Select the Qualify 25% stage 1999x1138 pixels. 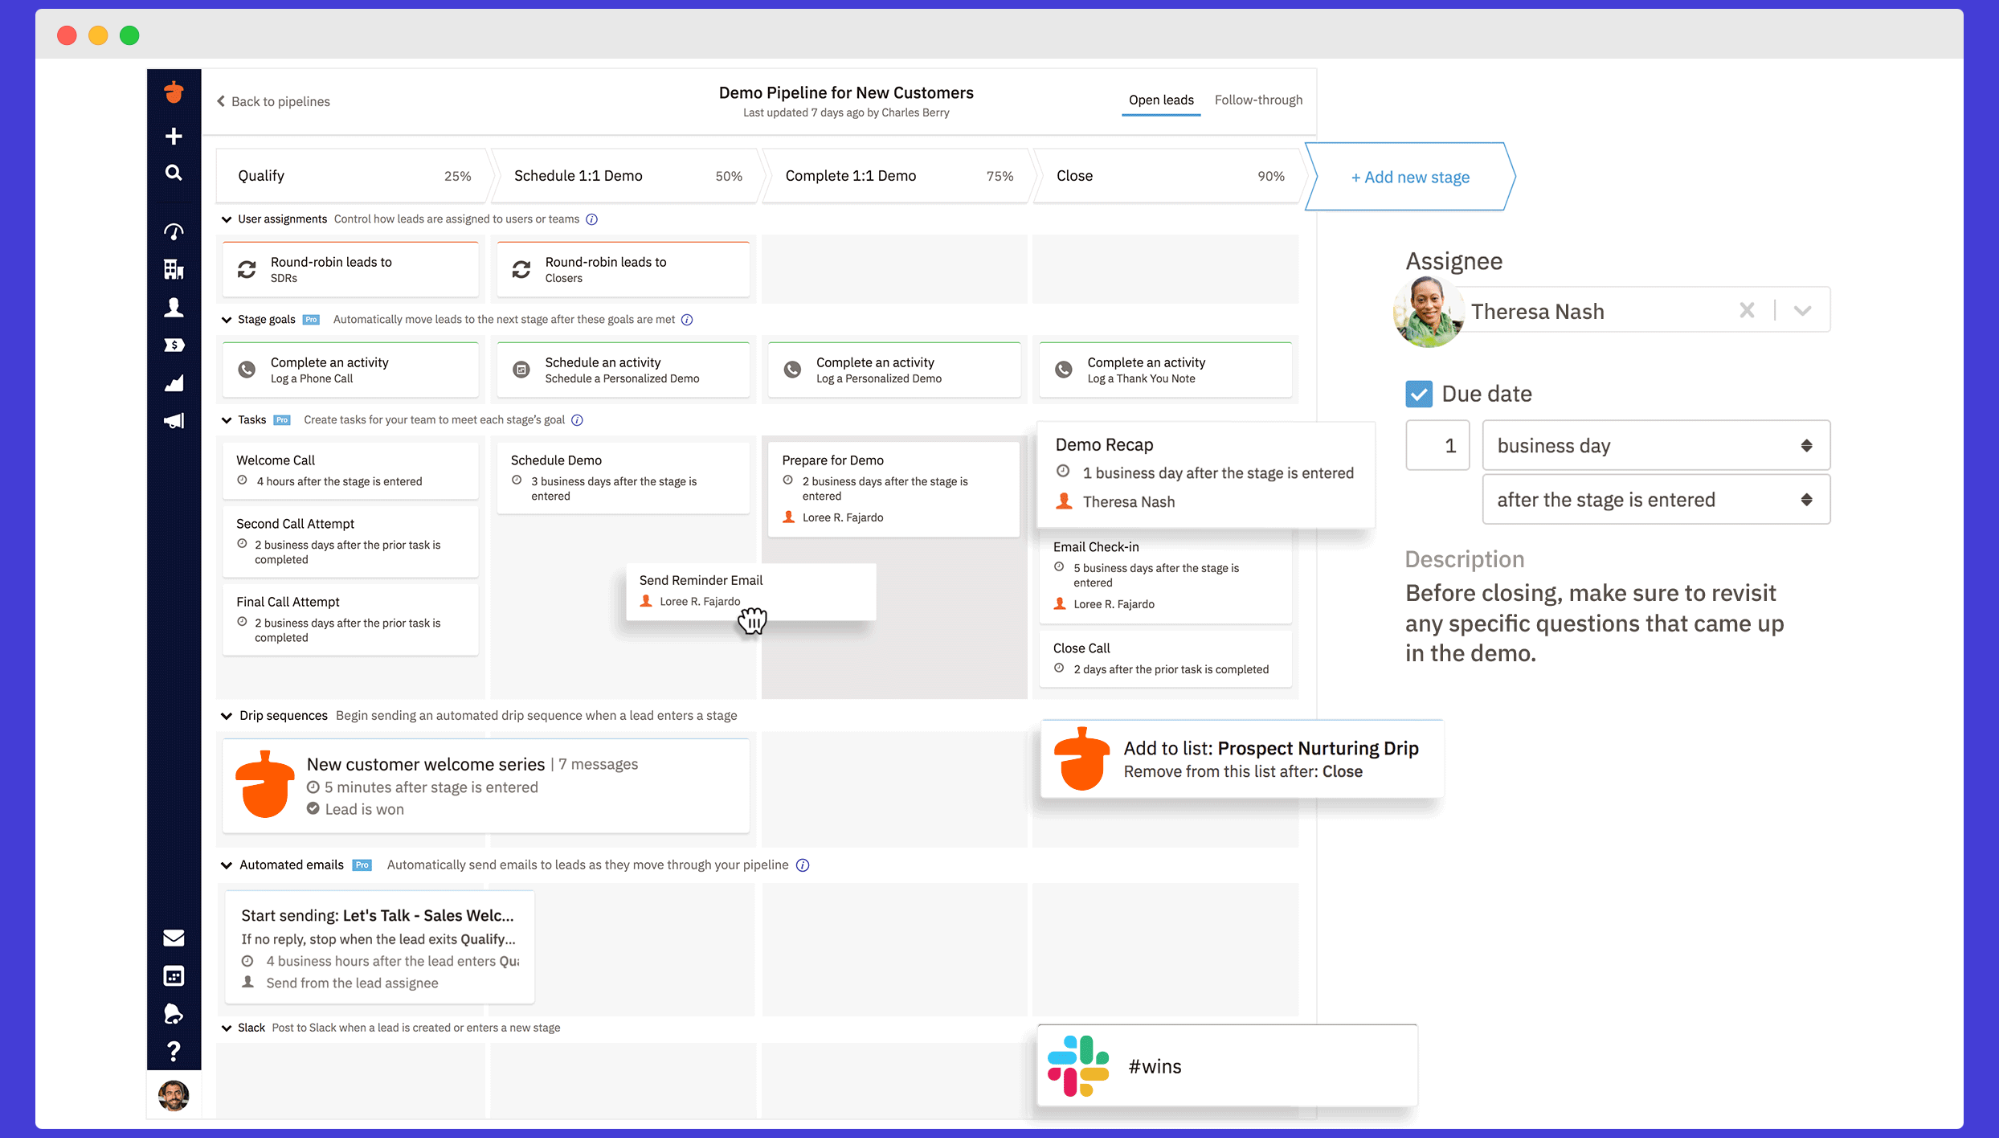tap(354, 176)
